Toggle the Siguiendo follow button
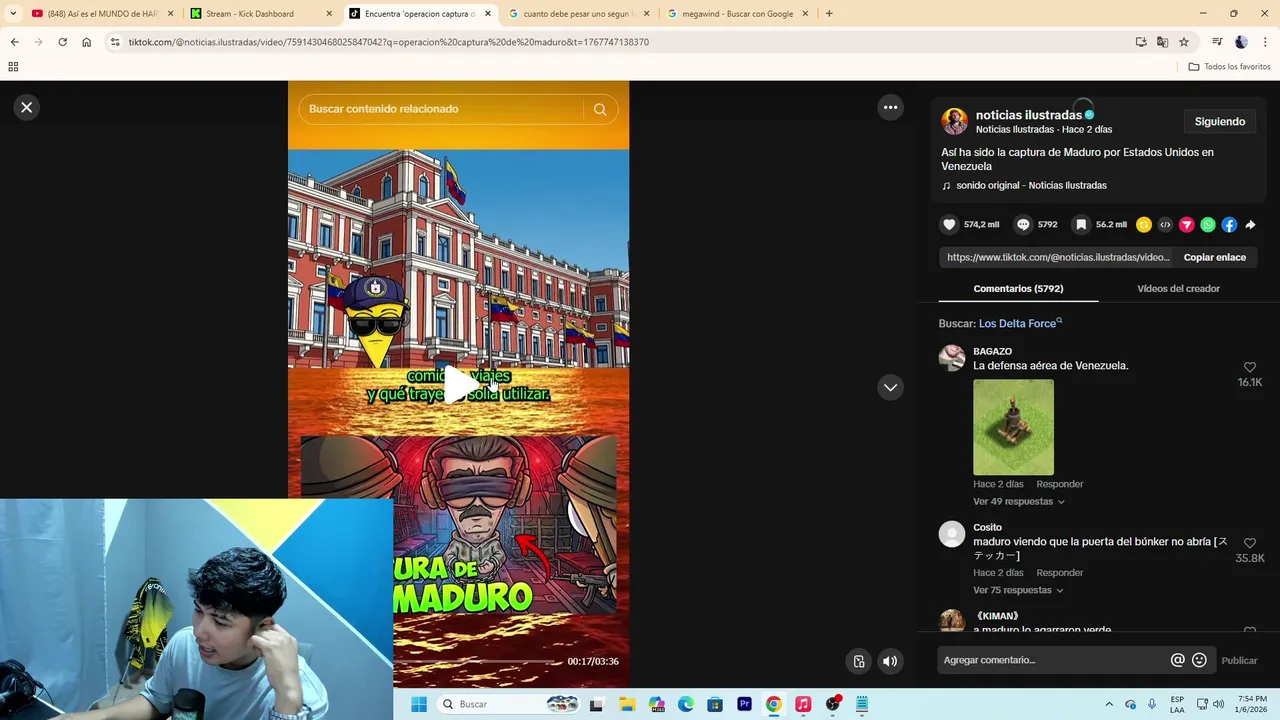Viewport: 1280px width, 720px height. point(1220,121)
